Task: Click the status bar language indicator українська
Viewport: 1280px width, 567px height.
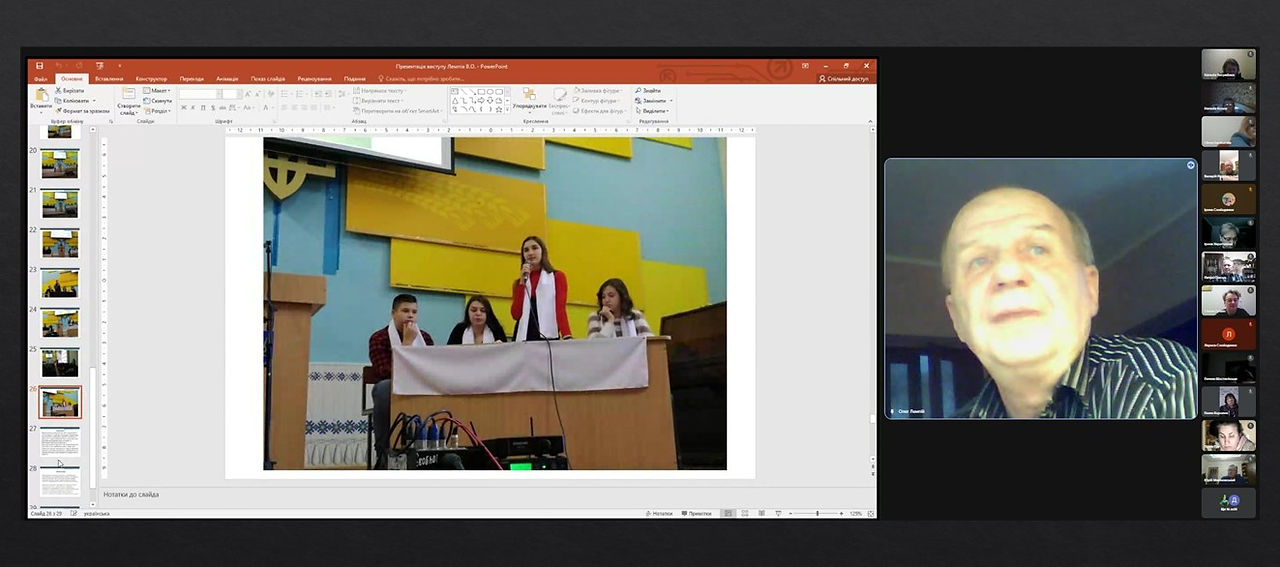Action: tap(98, 514)
